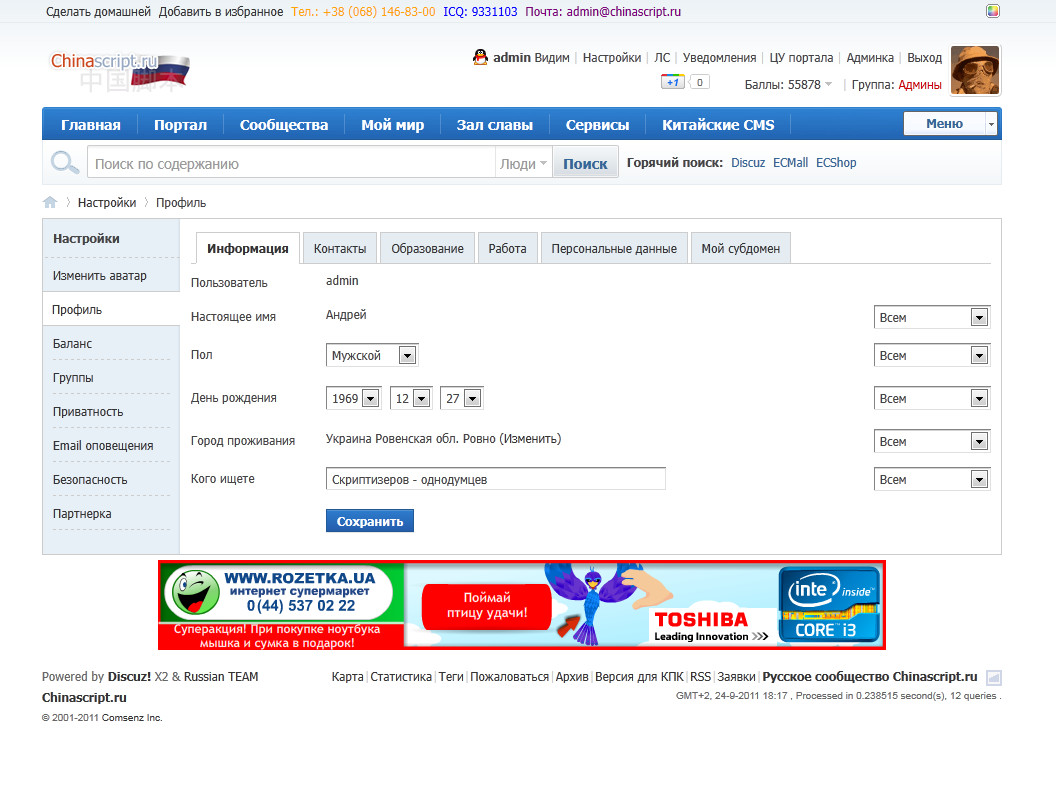
Task: Expand the Баллы points dropdown arrow
Action: (x=828, y=84)
